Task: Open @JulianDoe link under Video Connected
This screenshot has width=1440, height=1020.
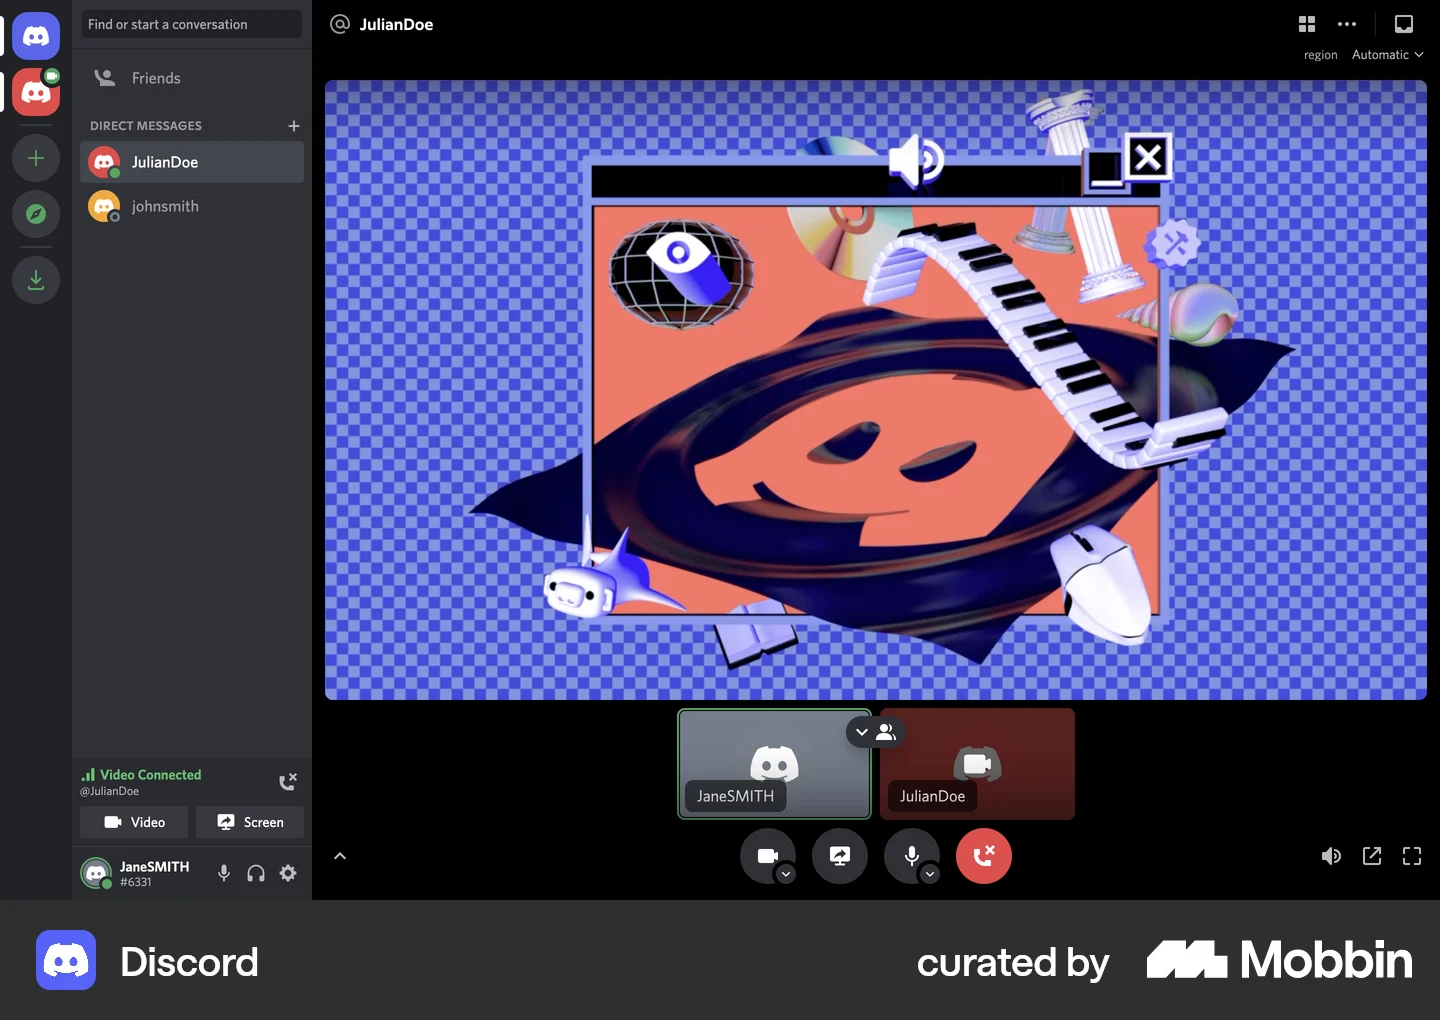Action: tap(110, 791)
